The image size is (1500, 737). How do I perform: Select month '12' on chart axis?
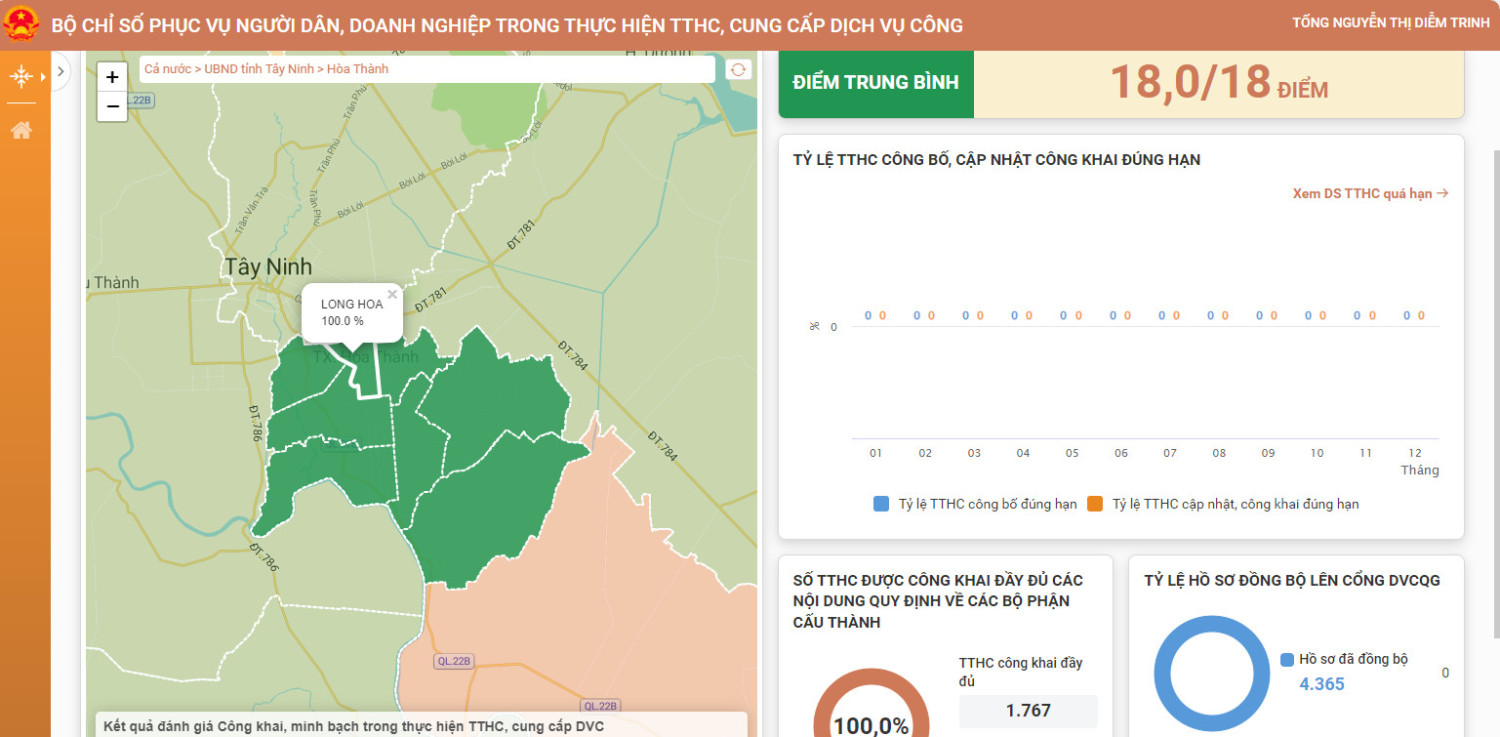coord(1415,453)
